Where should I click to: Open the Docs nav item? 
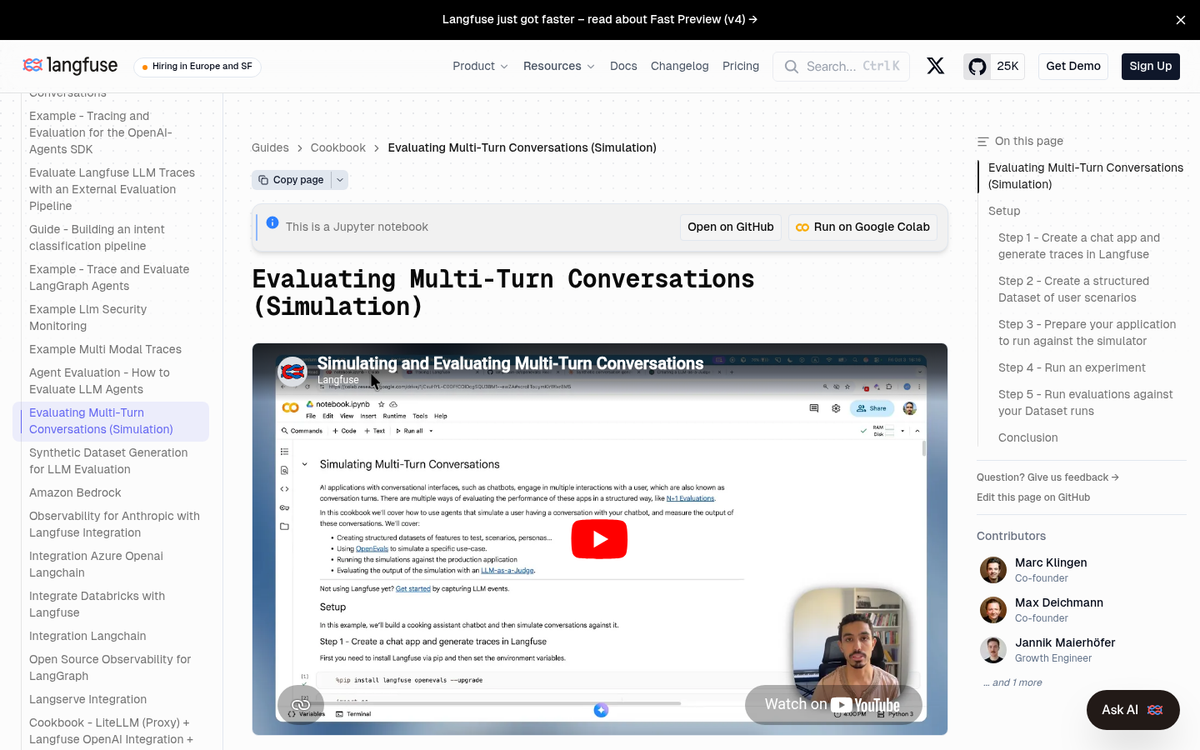[x=623, y=66]
